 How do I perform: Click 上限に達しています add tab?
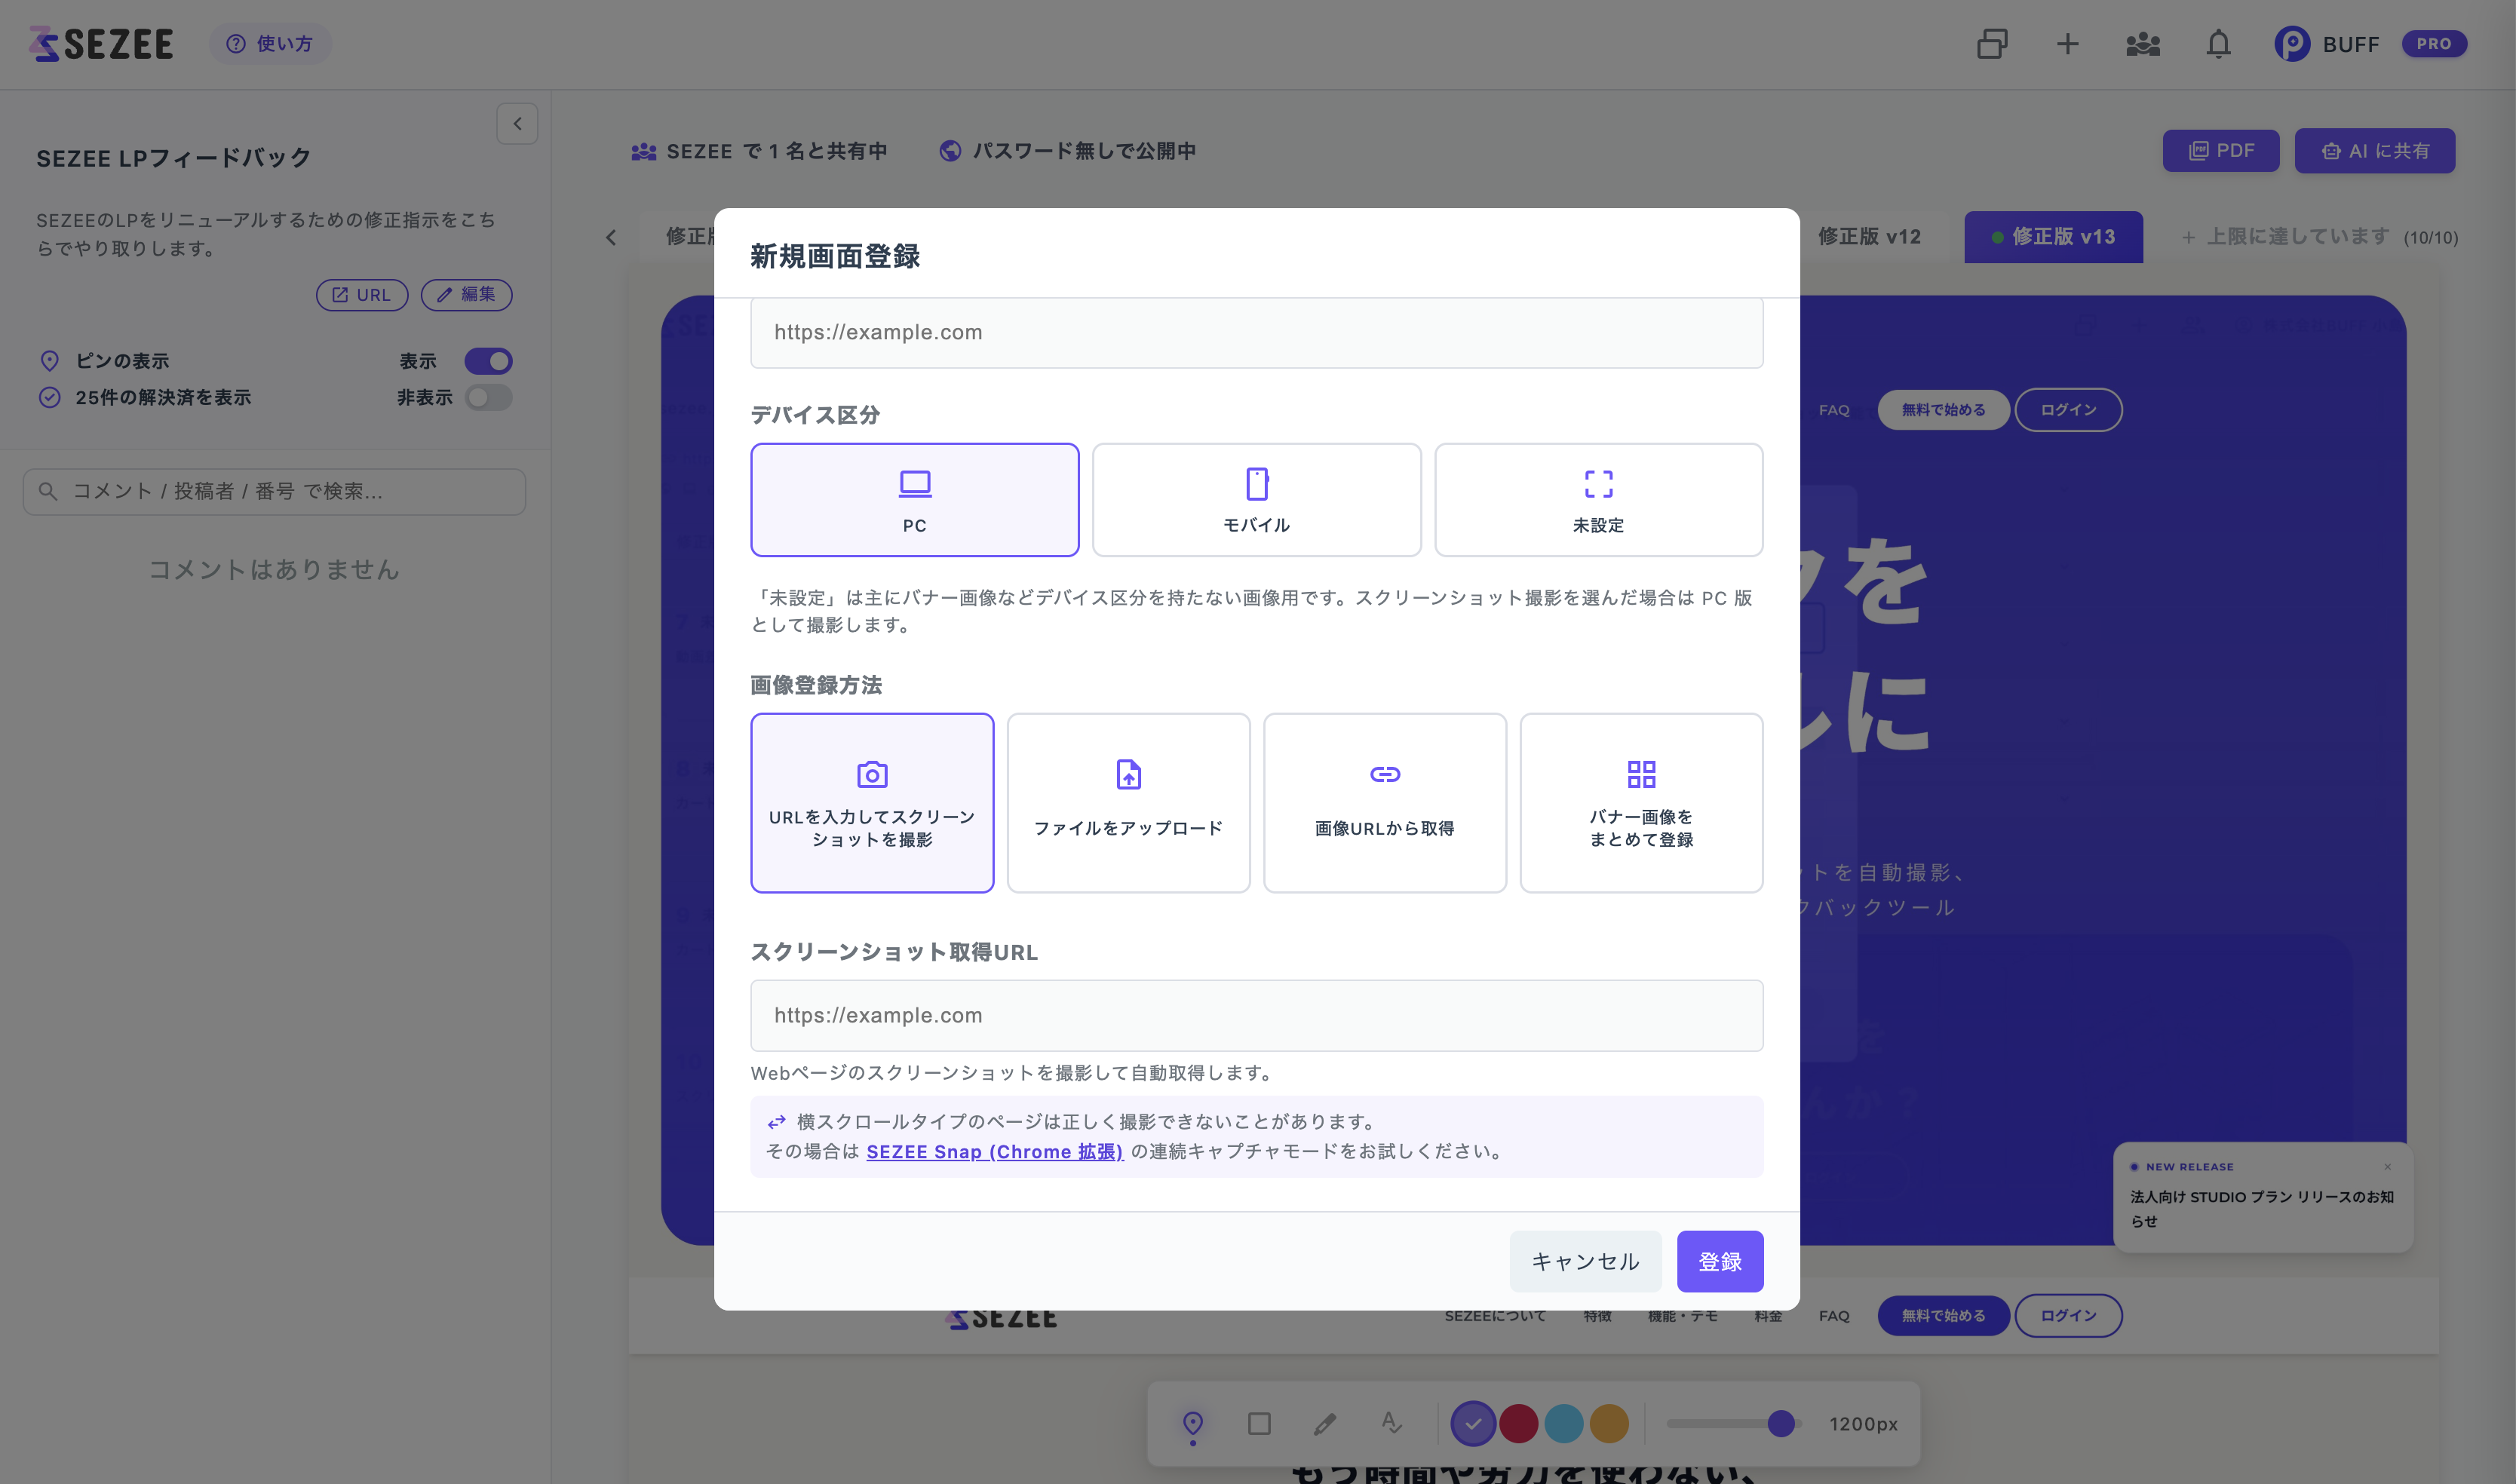coord(2286,236)
